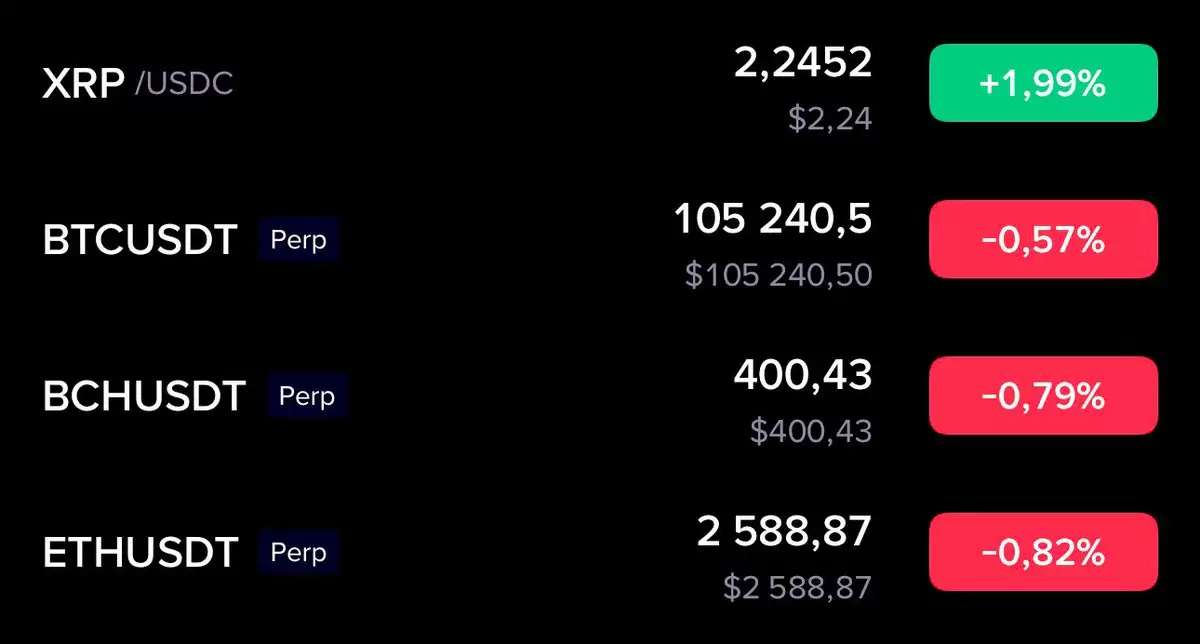Tap the red -0,82% change button
Image resolution: width=1200 pixels, height=644 pixels.
(x=1043, y=551)
